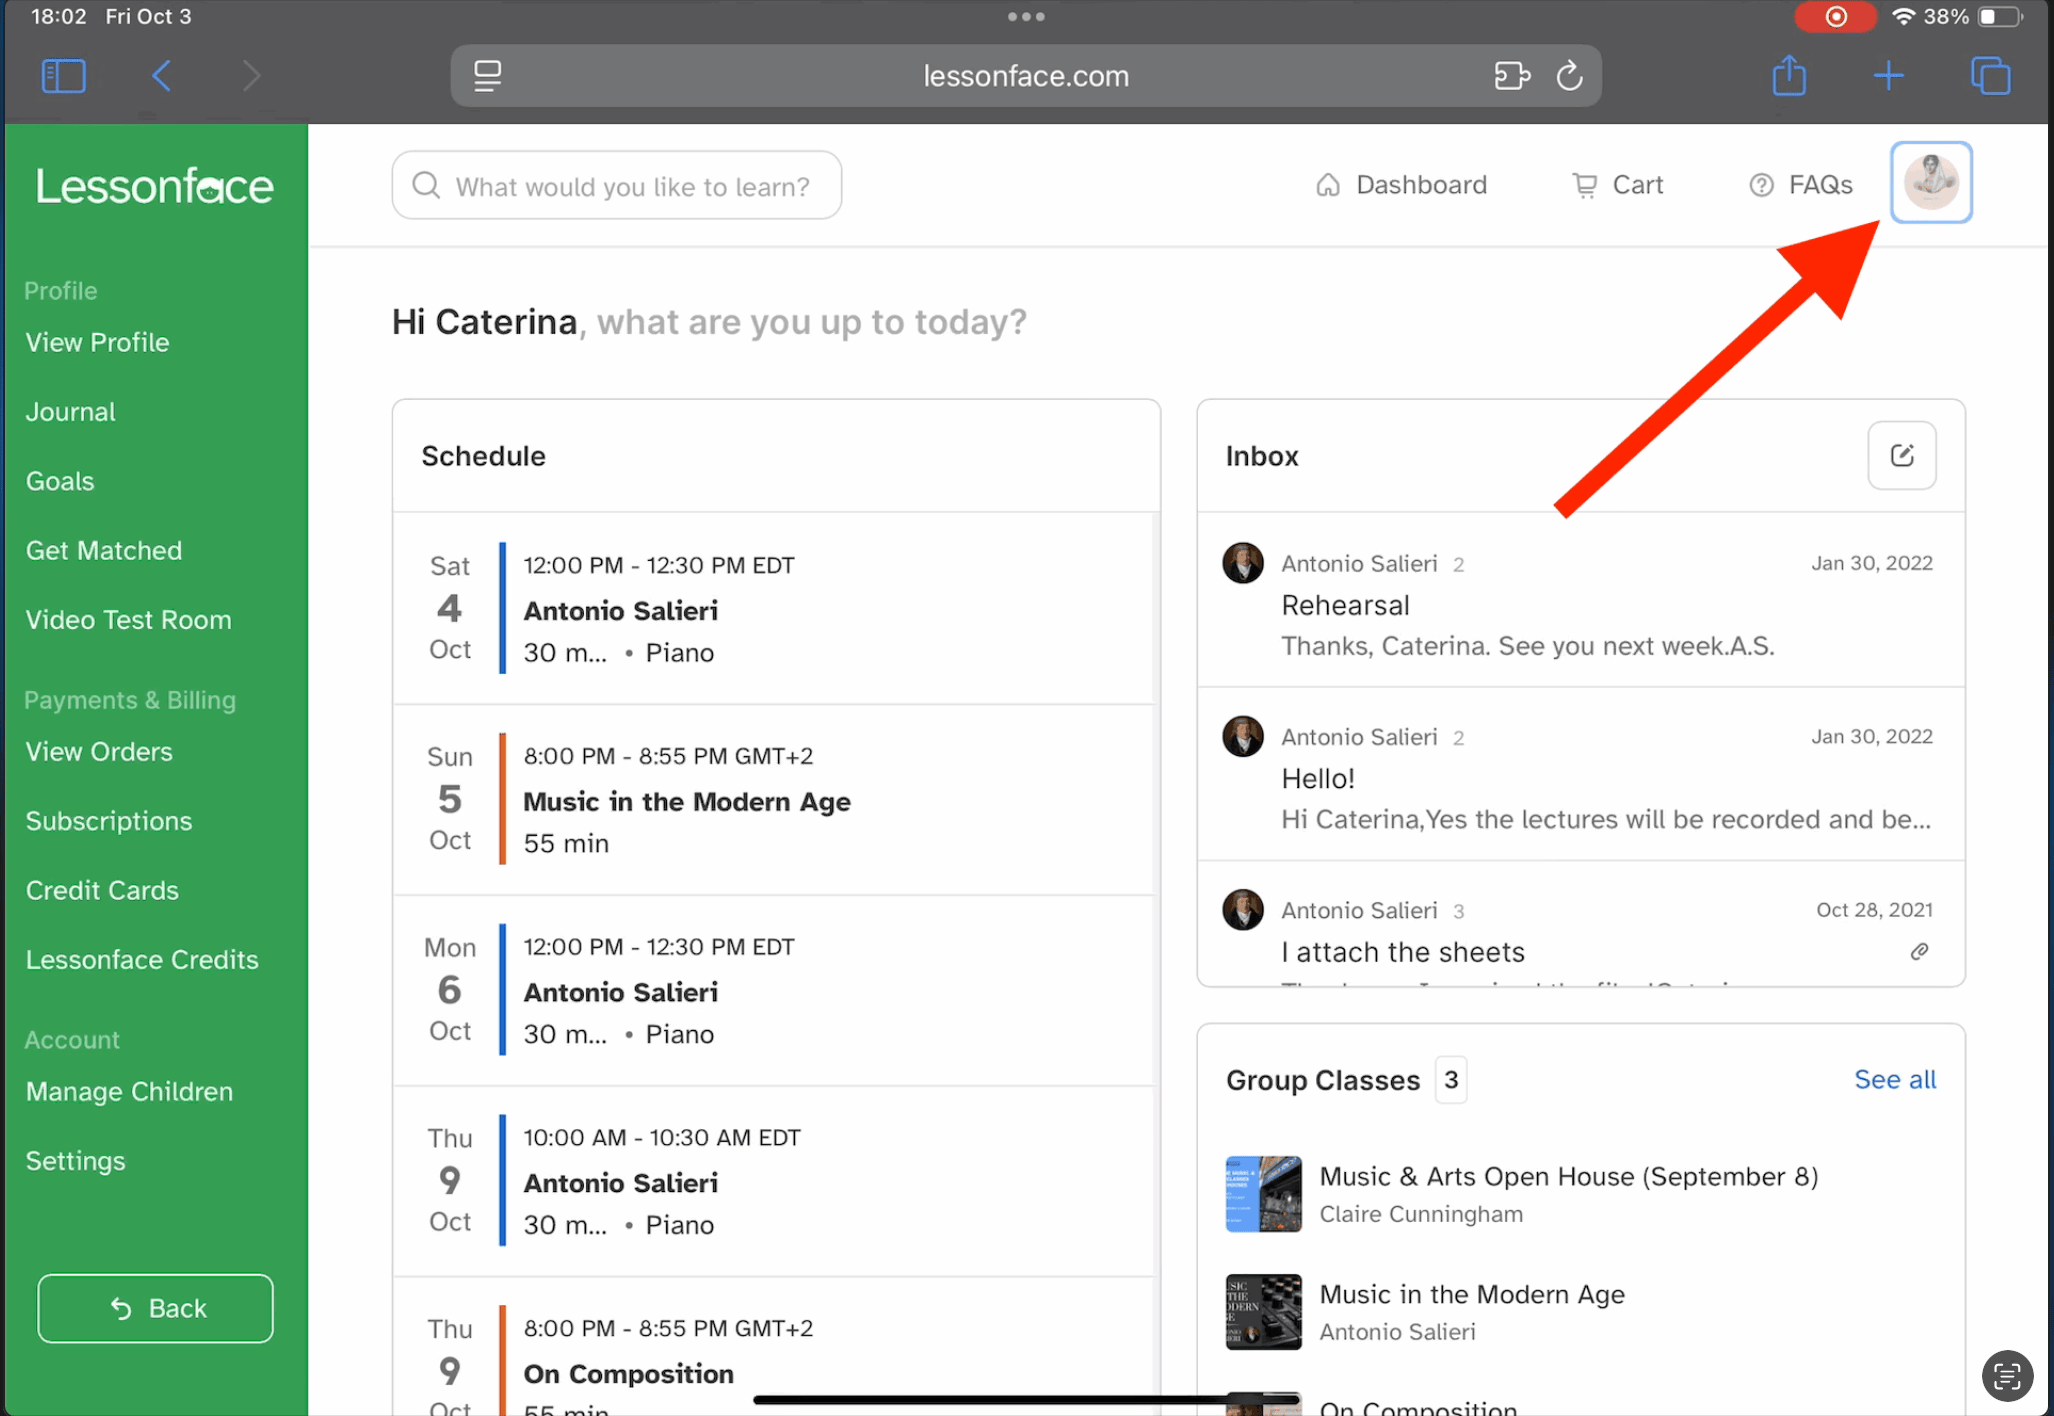Click the live text scan icon
The height and width of the screenshot is (1416, 2054).
[x=2007, y=1376]
